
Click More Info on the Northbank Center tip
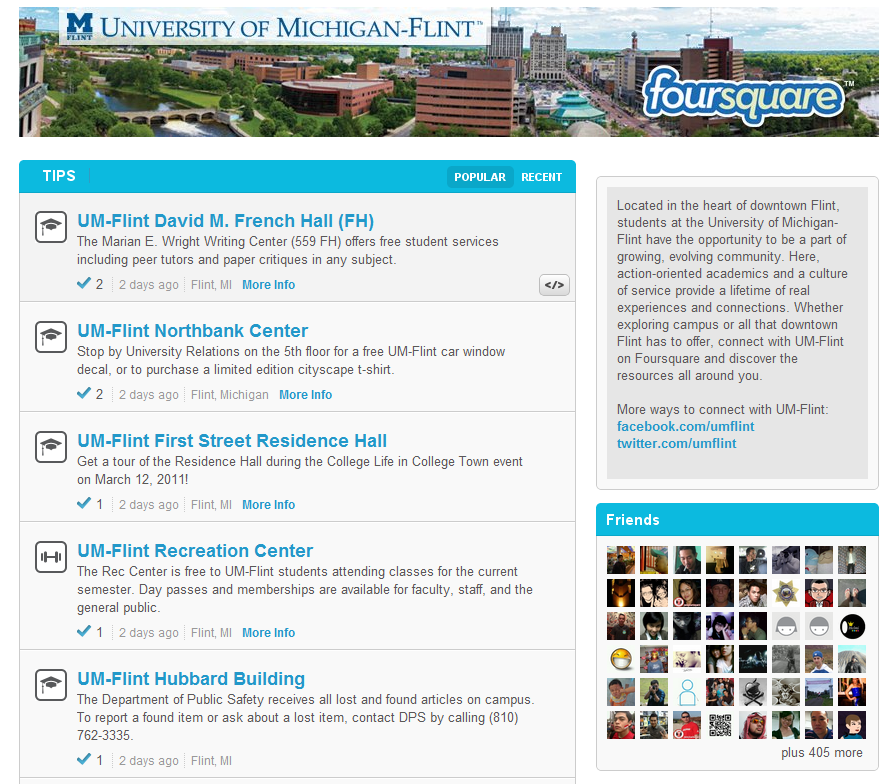point(306,395)
